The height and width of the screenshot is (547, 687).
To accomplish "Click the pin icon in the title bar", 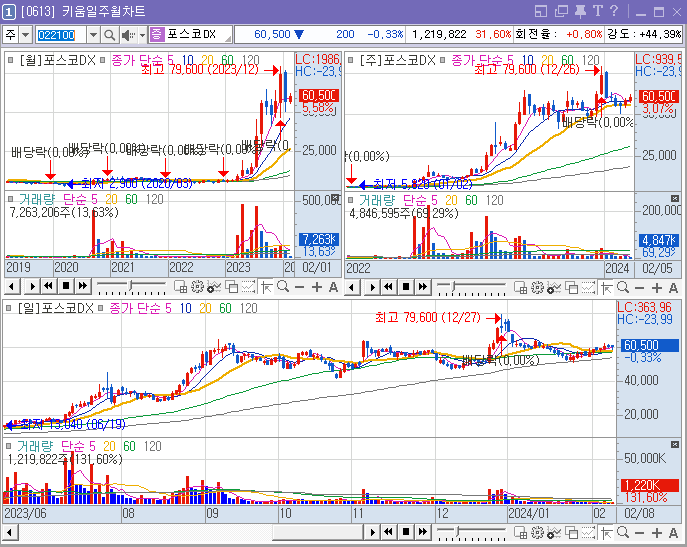I will click(x=581, y=11).
